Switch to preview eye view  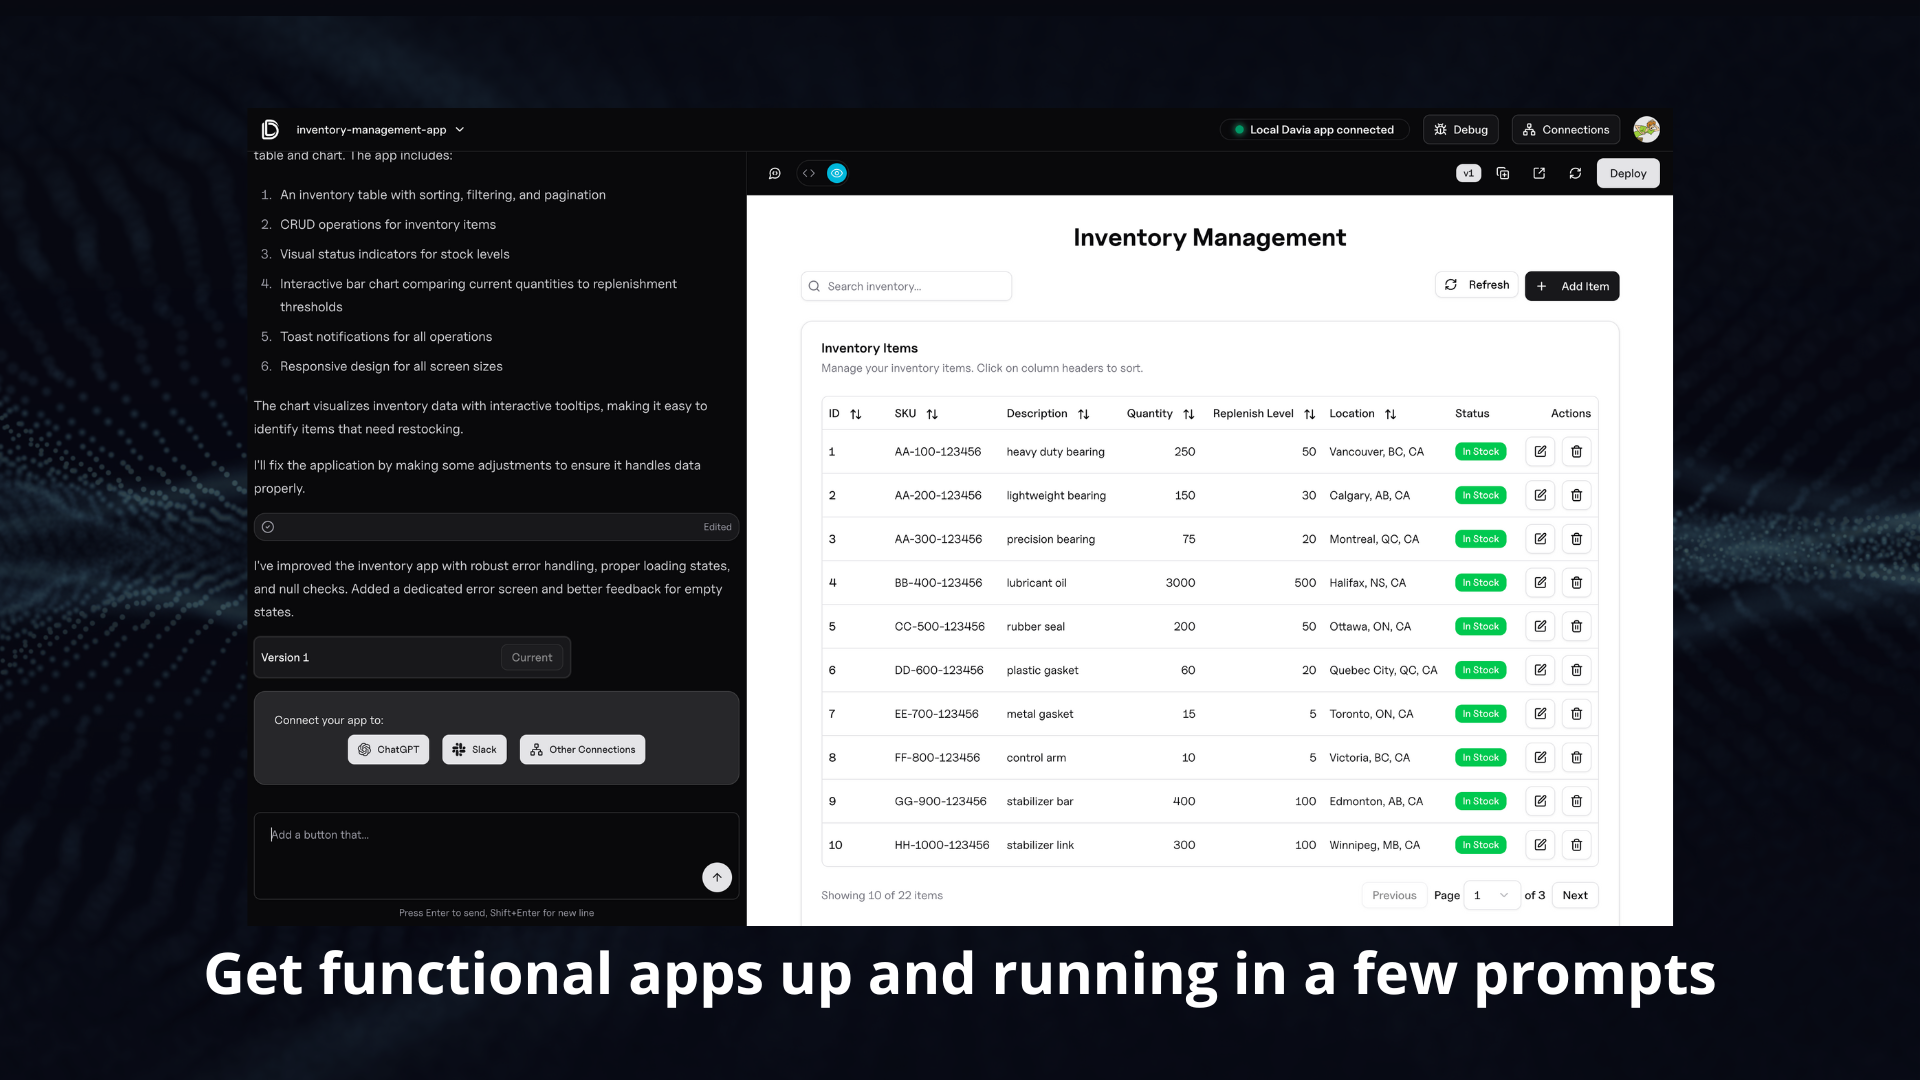pos(837,173)
